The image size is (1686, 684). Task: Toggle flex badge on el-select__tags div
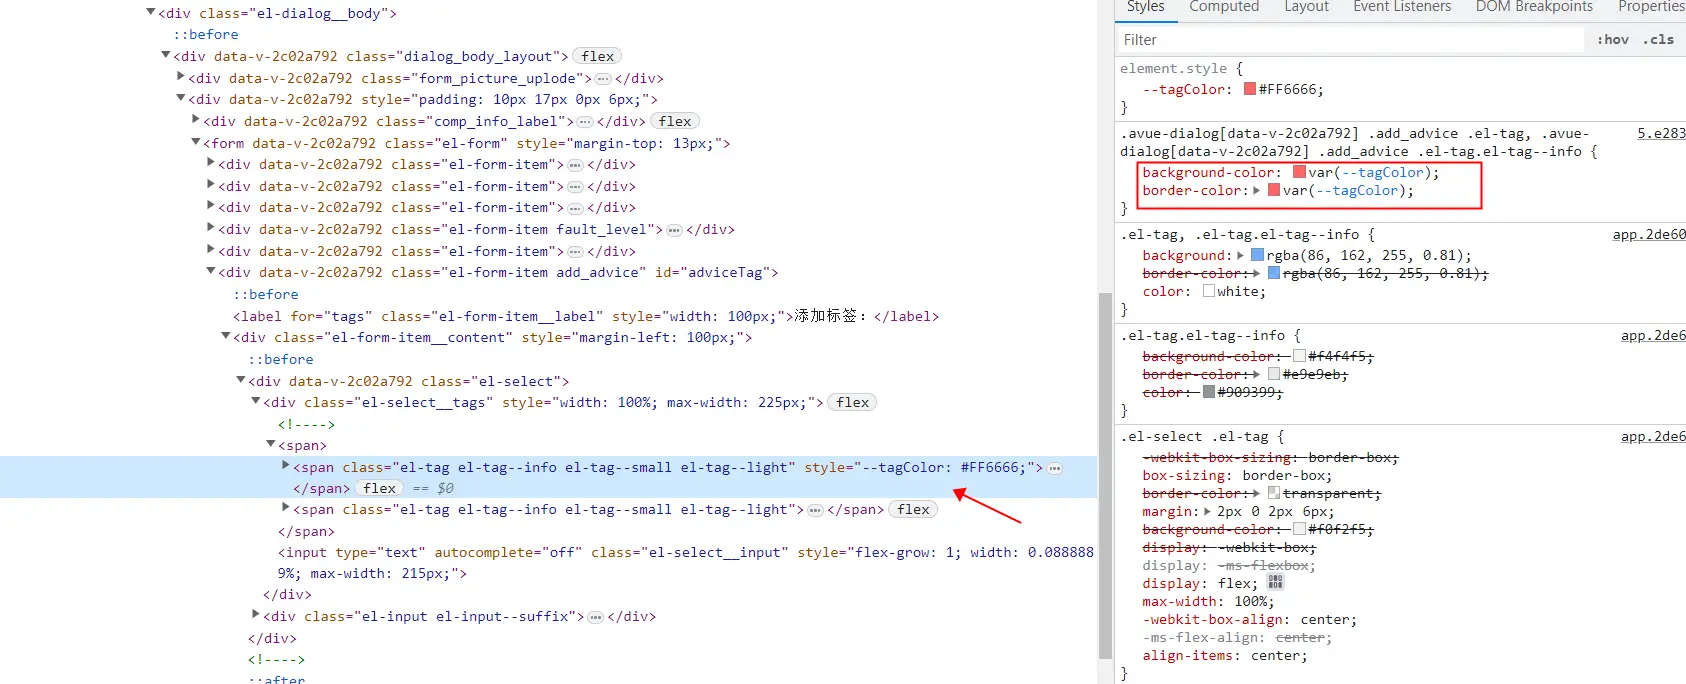pyautogui.click(x=852, y=402)
